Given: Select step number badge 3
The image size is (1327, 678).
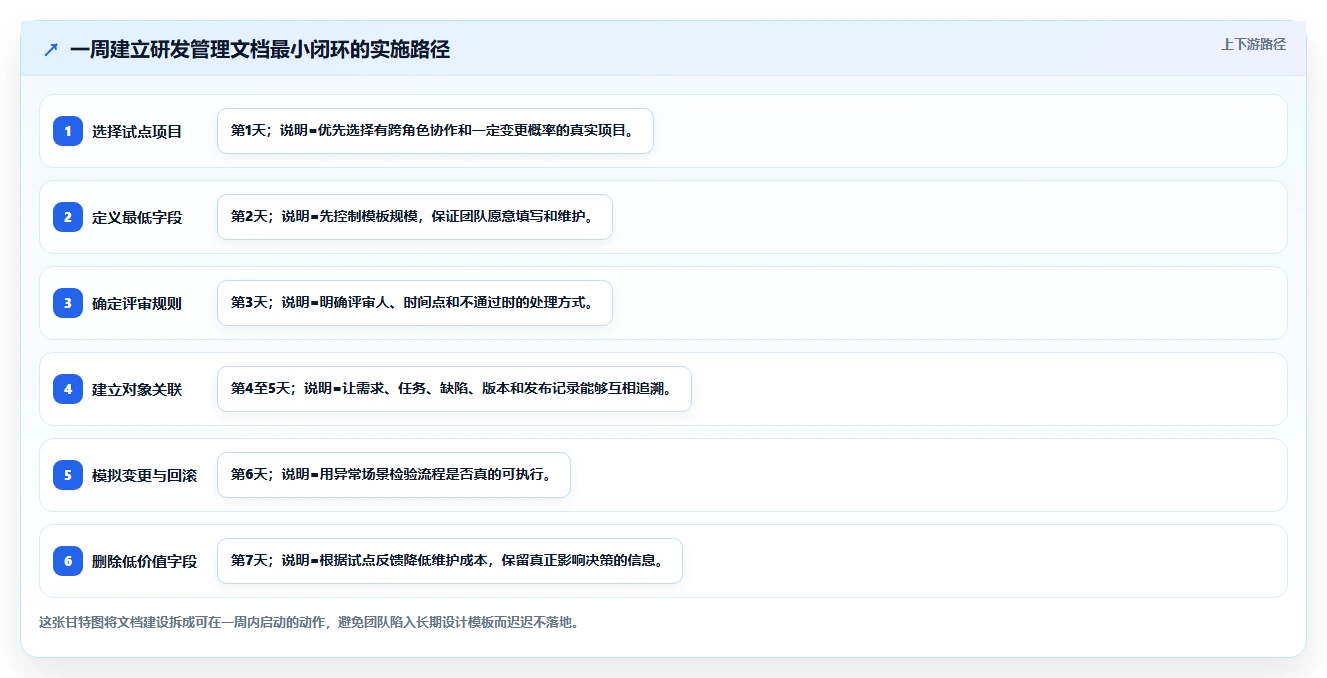Looking at the screenshot, I should [68, 302].
